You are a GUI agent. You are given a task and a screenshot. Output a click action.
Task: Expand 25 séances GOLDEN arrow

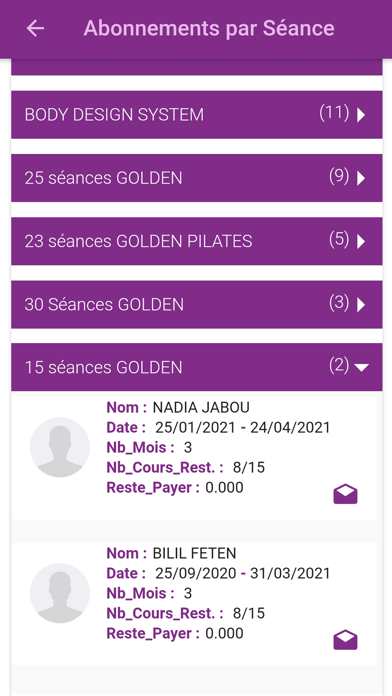(x=361, y=178)
